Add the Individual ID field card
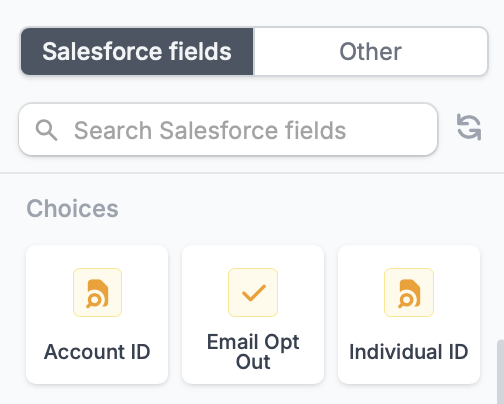504x404 pixels. 409,315
